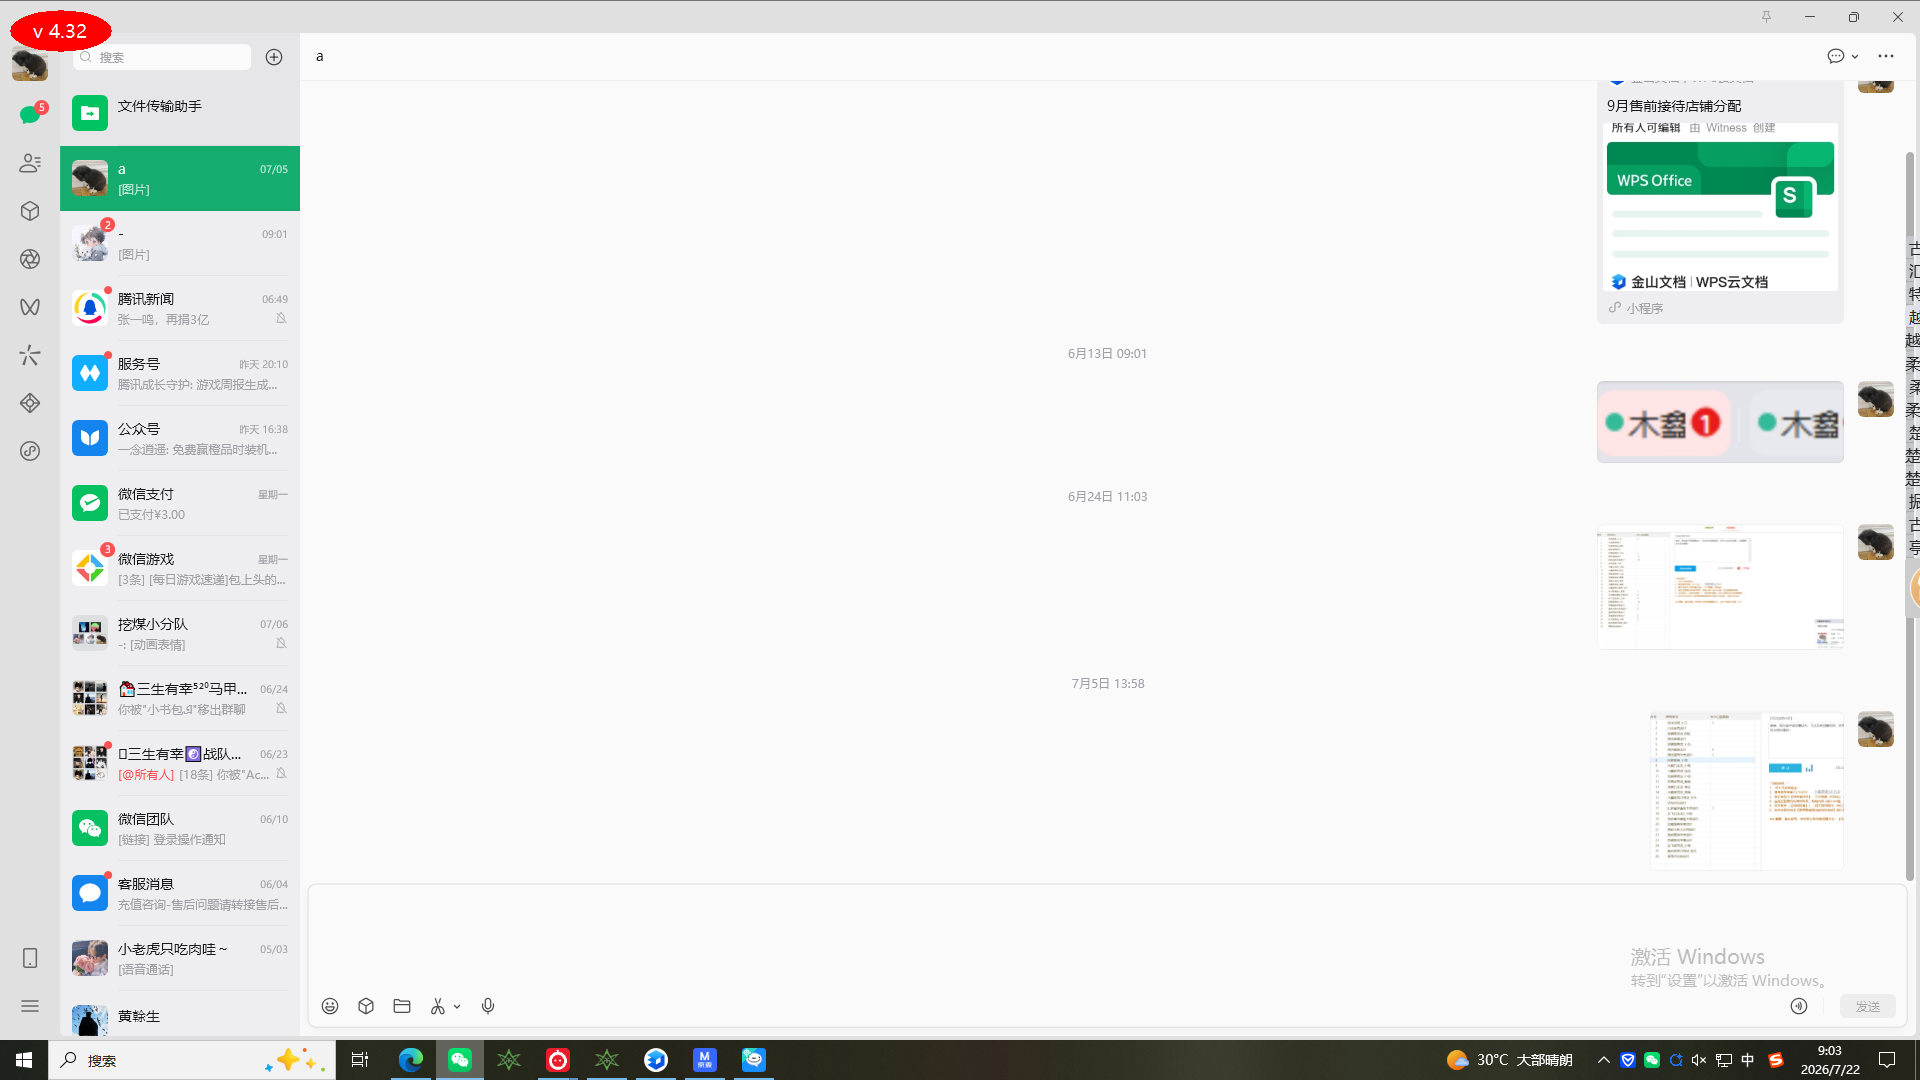Open the screenshot image sent June 24
Viewport: 1920px width, 1080px height.
click(x=1720, y=587)
